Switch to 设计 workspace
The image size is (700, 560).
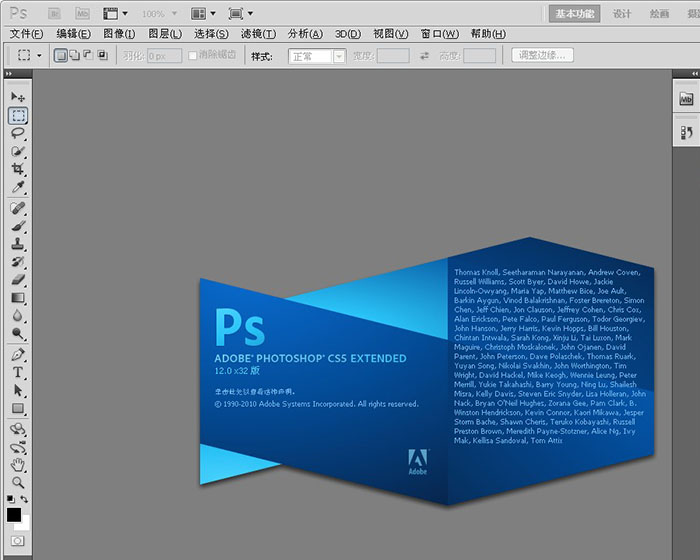(622, 14)
